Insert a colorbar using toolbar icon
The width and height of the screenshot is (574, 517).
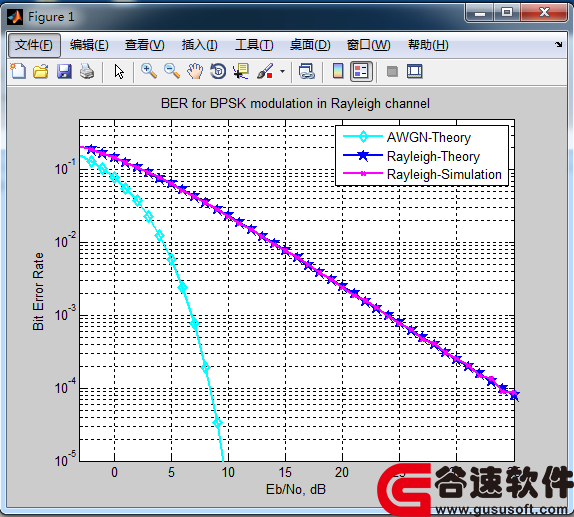coord(338,71)
